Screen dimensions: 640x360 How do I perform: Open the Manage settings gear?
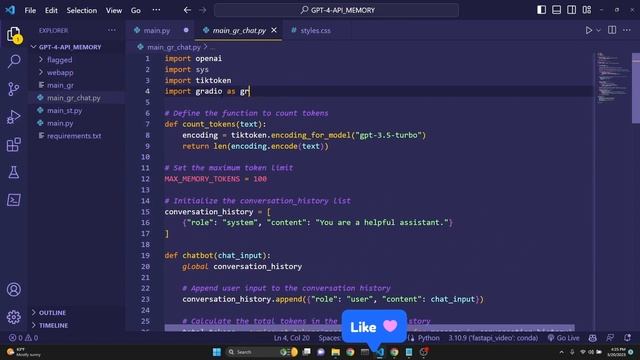point(14,317)
